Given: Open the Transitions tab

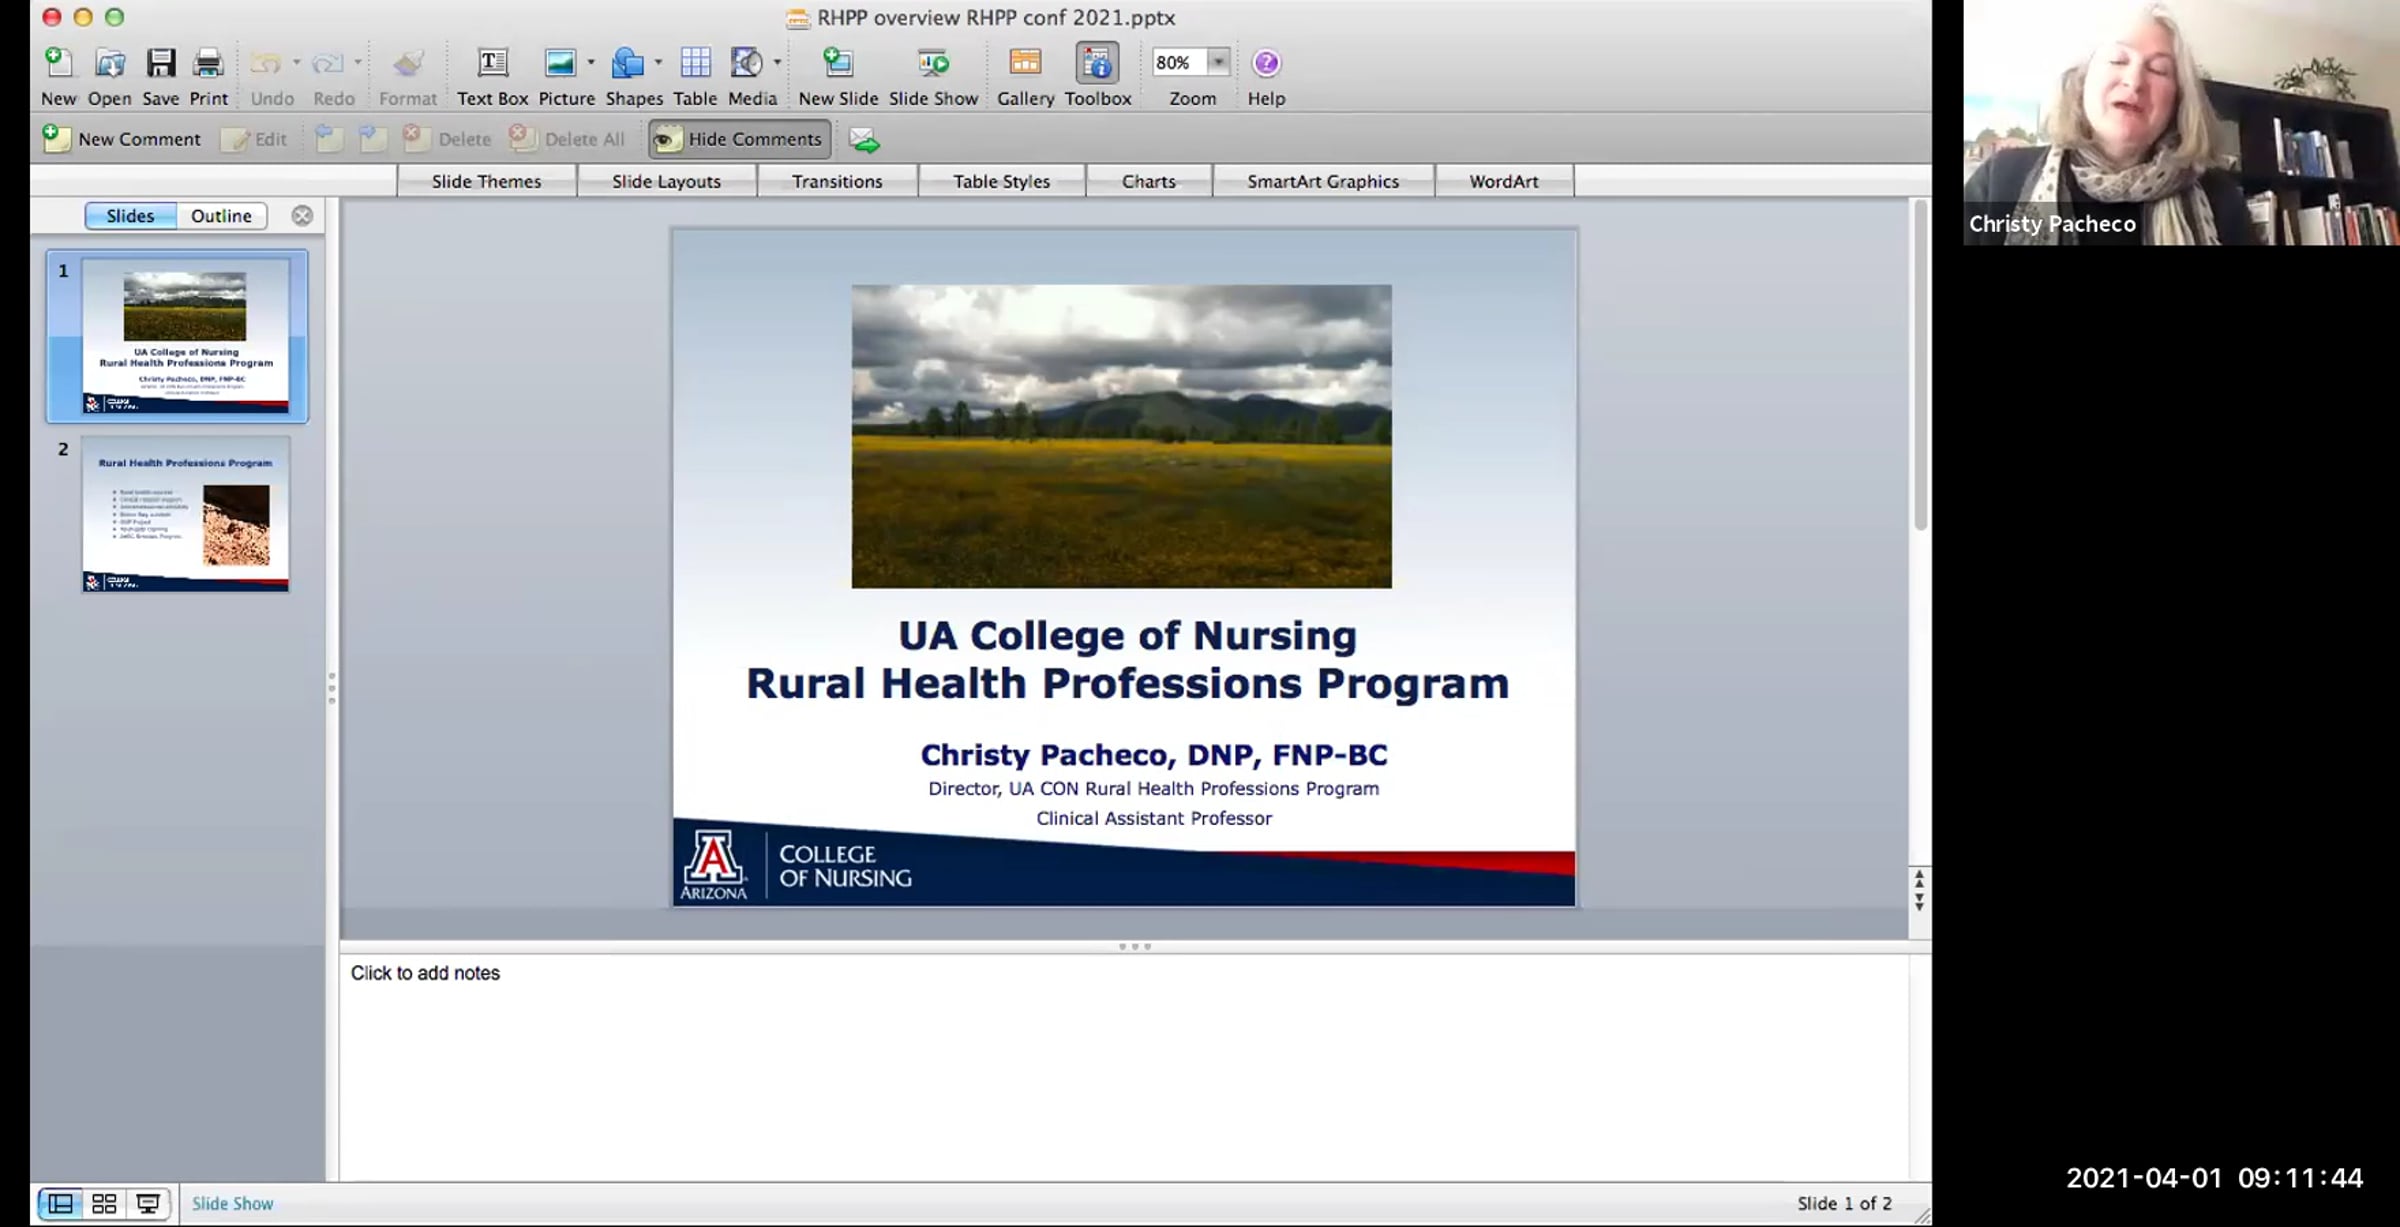Looking at the screenshot, I should click(837, 181).
